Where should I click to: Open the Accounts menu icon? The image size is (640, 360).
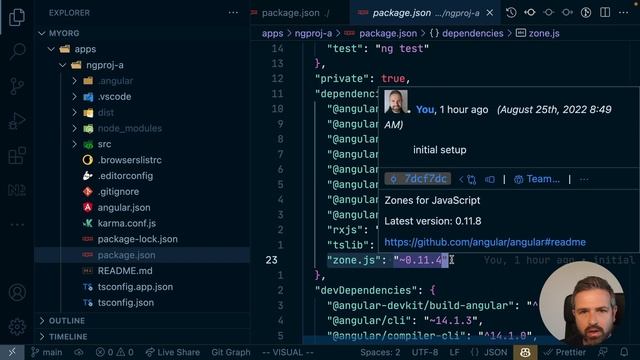tap(17, 292)
